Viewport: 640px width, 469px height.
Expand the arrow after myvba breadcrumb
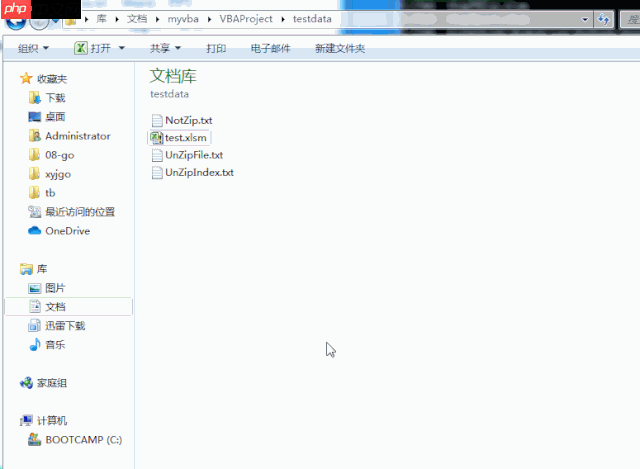(209, 19)
